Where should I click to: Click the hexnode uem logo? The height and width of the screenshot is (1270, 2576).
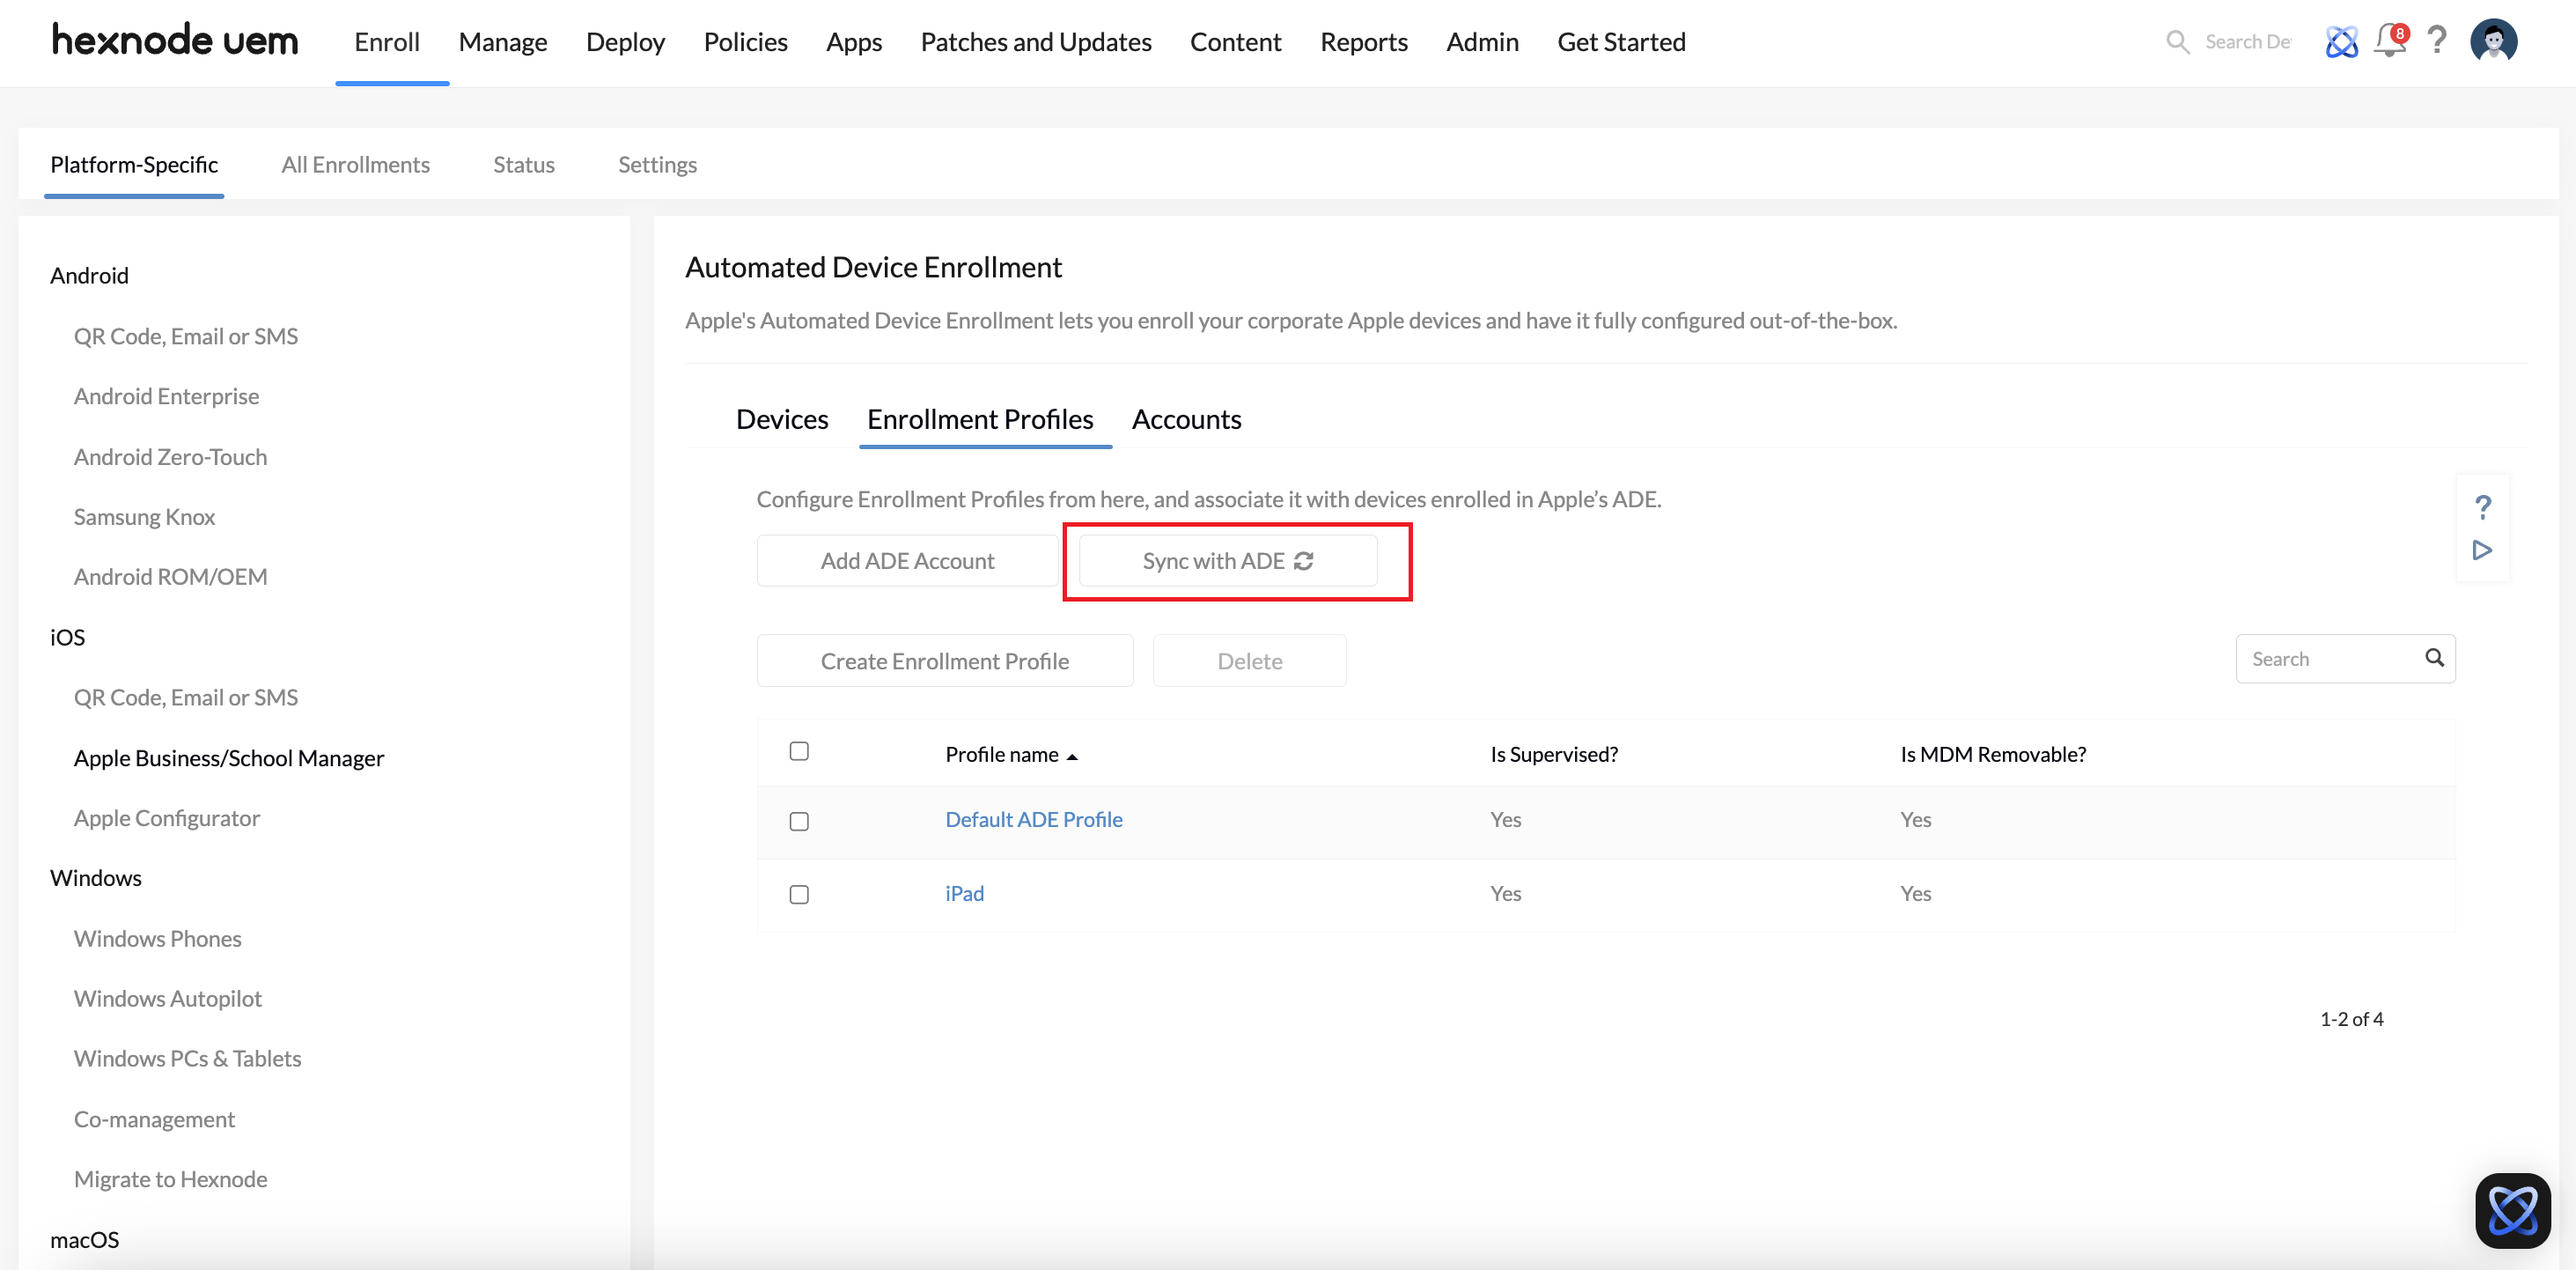tap(175, 41)
